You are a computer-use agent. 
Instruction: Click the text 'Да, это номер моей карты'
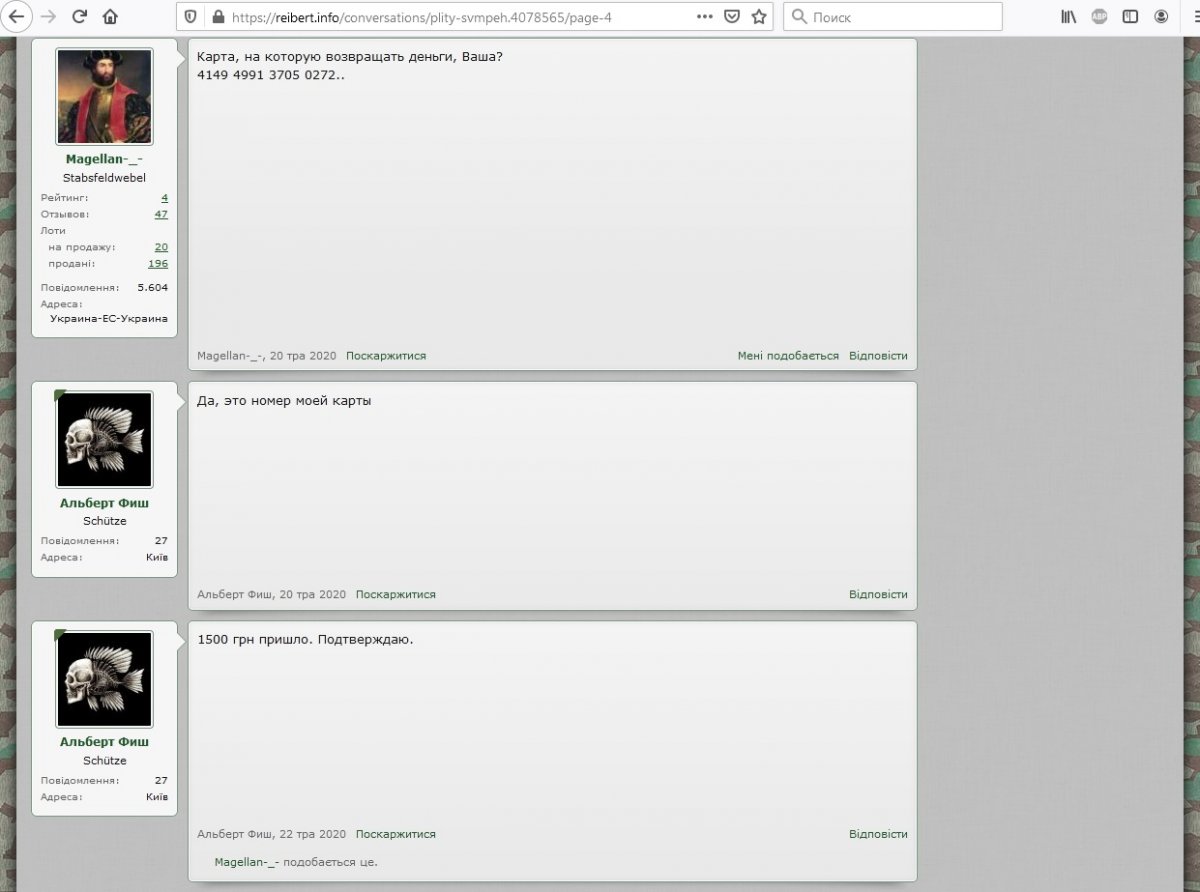(x=284, y=401)
